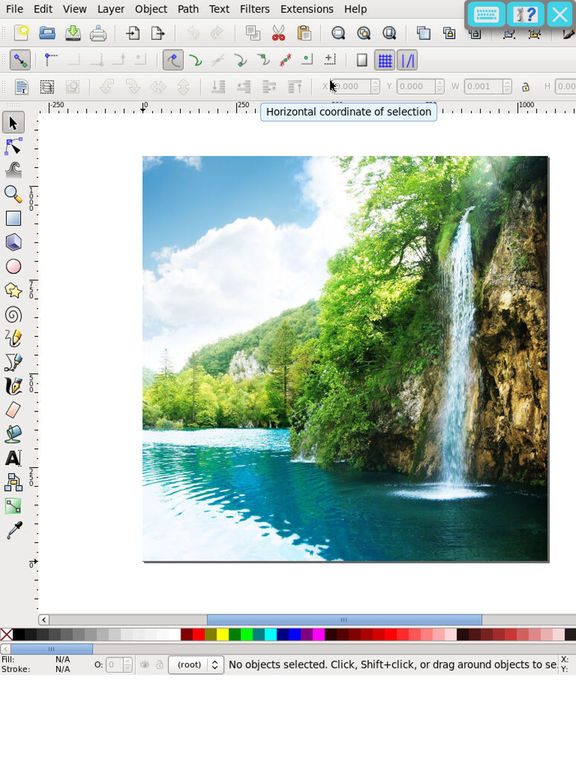The width and height of the screenshot is (576, 768).
Task: Select the Spiral tool
Action: tap(13, 314)
